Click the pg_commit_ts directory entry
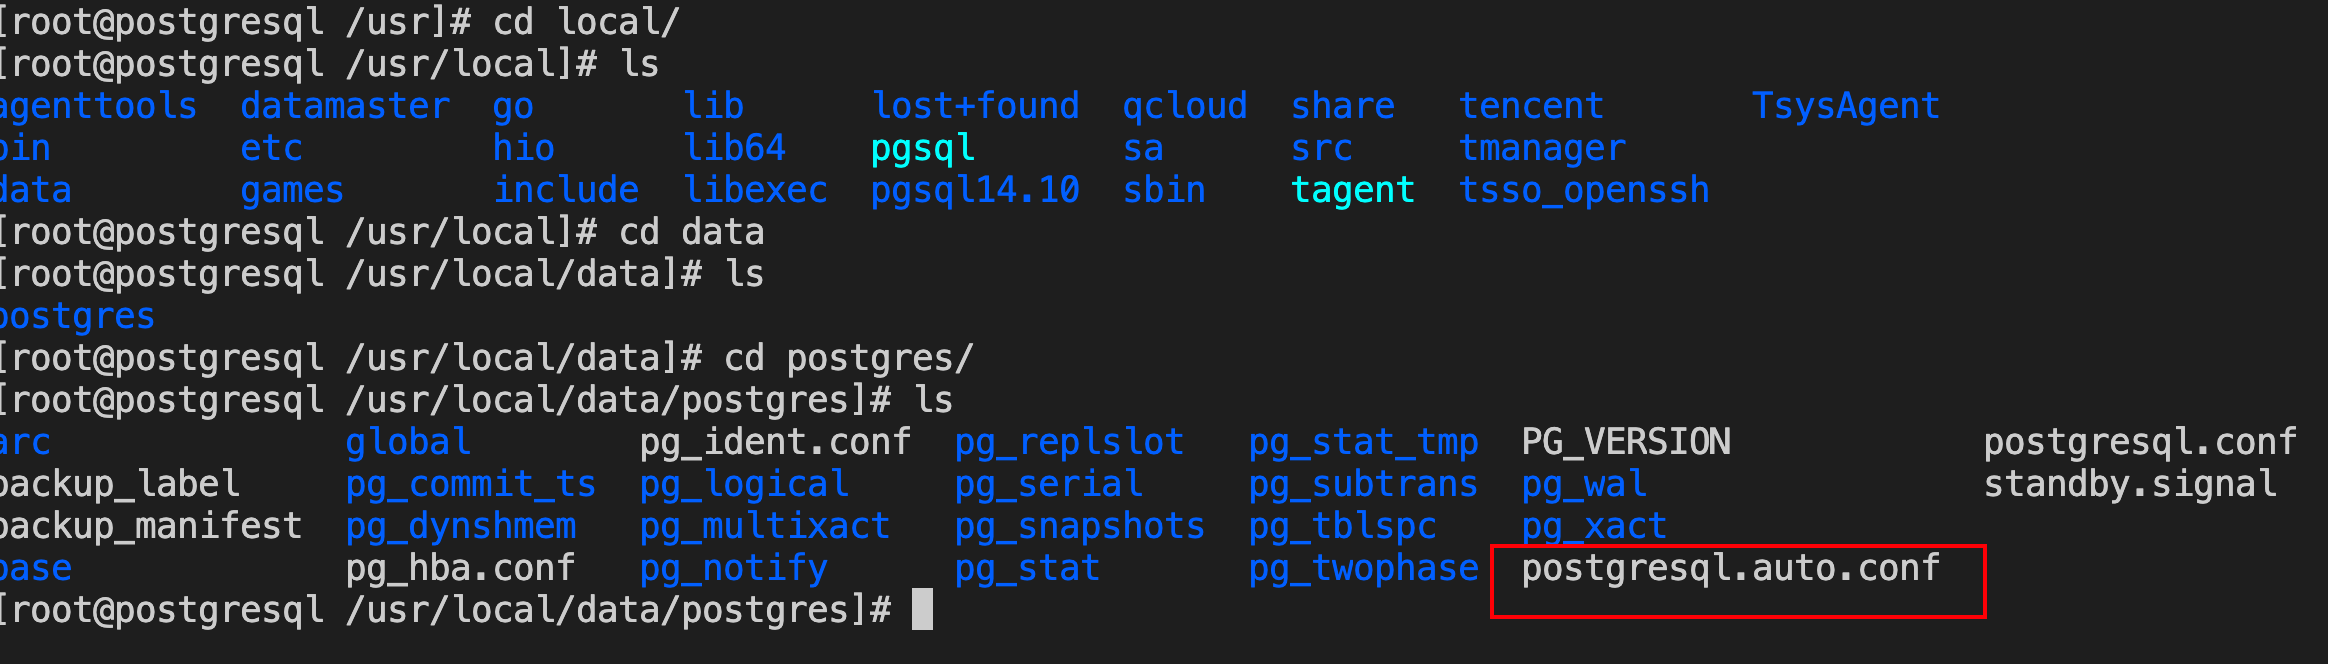2328x664 pixels. (x=471, y=485)
